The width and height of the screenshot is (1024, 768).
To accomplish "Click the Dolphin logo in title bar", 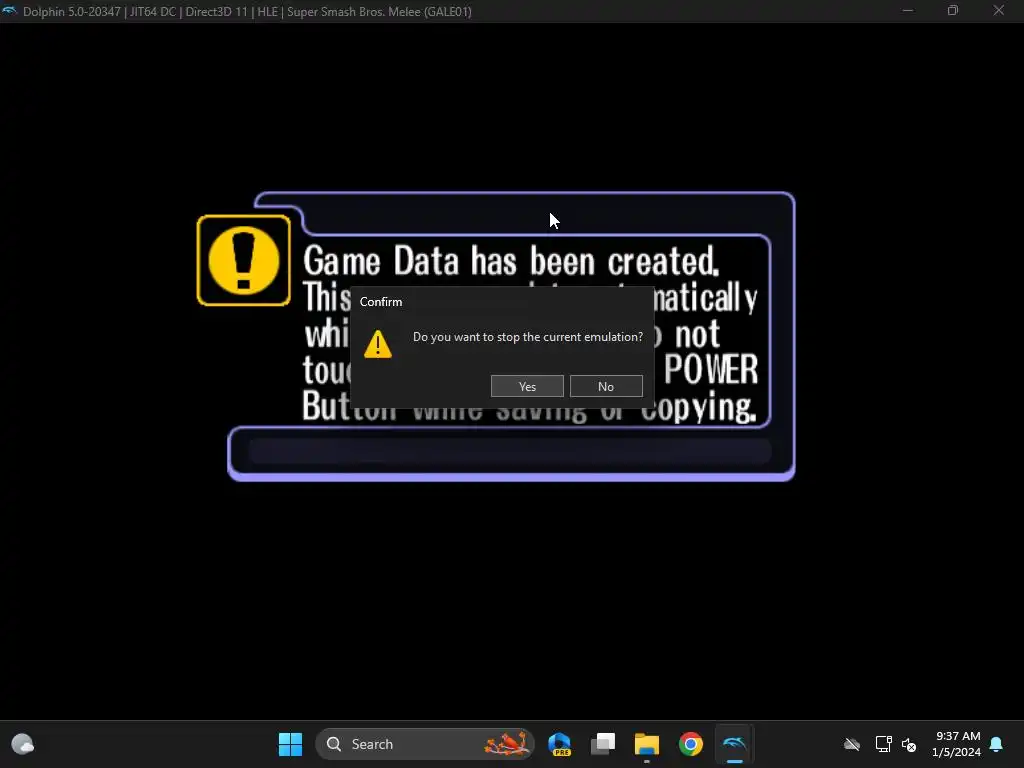I will (10, 11).
